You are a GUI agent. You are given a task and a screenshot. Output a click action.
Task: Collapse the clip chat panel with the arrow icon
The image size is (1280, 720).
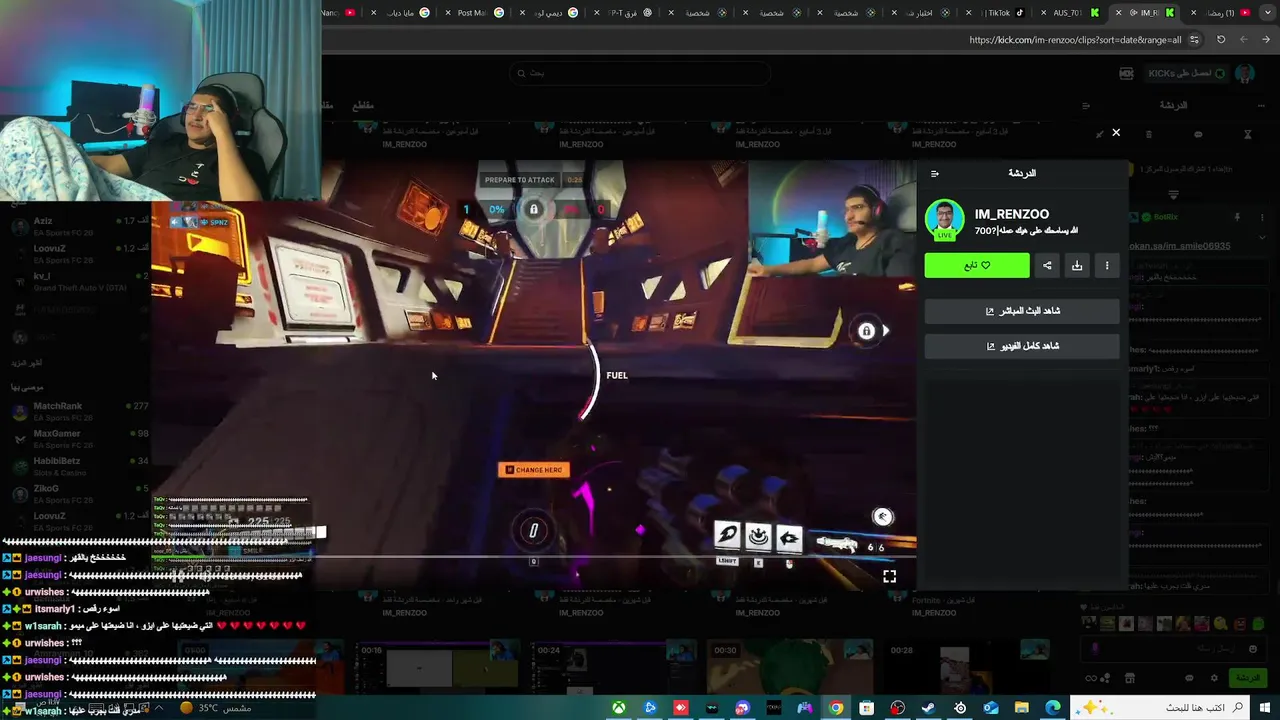click(x=935, y=173)
